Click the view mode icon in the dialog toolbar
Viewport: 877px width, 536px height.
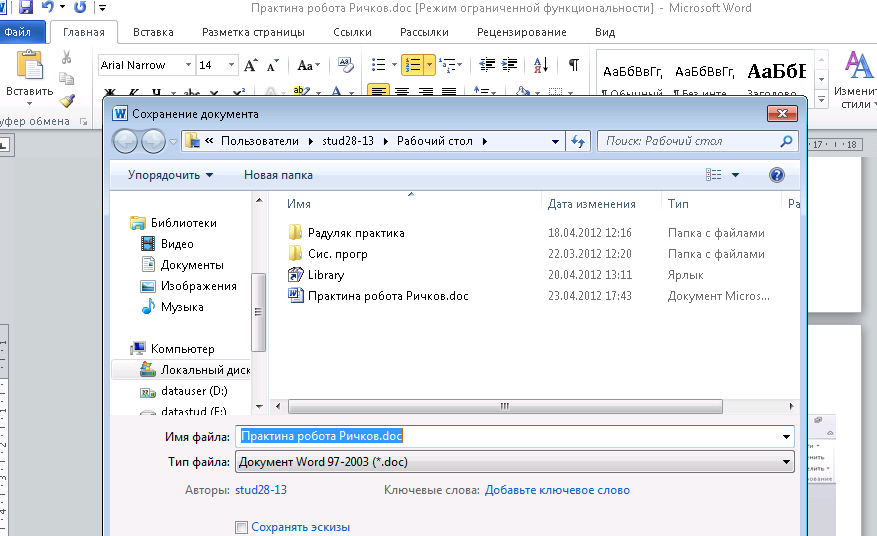click(x=714, y=175)
